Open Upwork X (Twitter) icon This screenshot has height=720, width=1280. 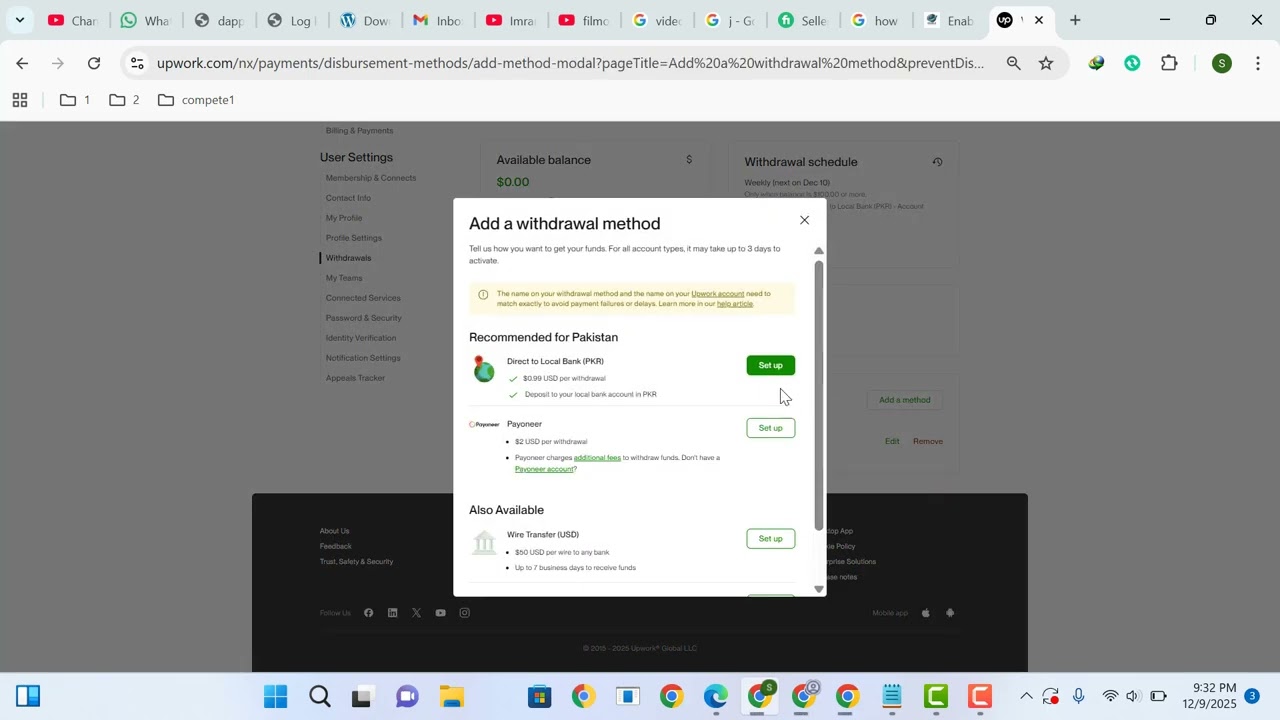pos(416,613)
